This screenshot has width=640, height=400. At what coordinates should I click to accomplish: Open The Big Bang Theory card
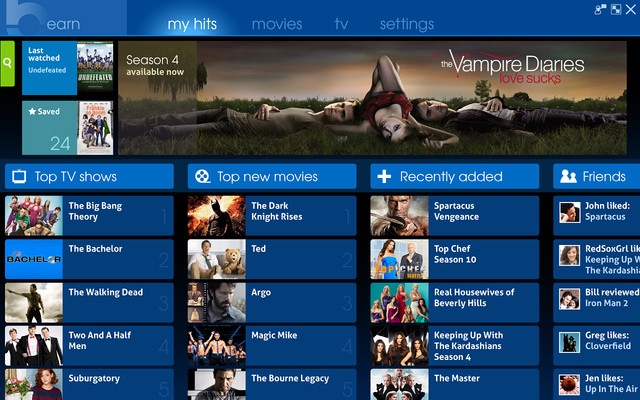point(89,216)
